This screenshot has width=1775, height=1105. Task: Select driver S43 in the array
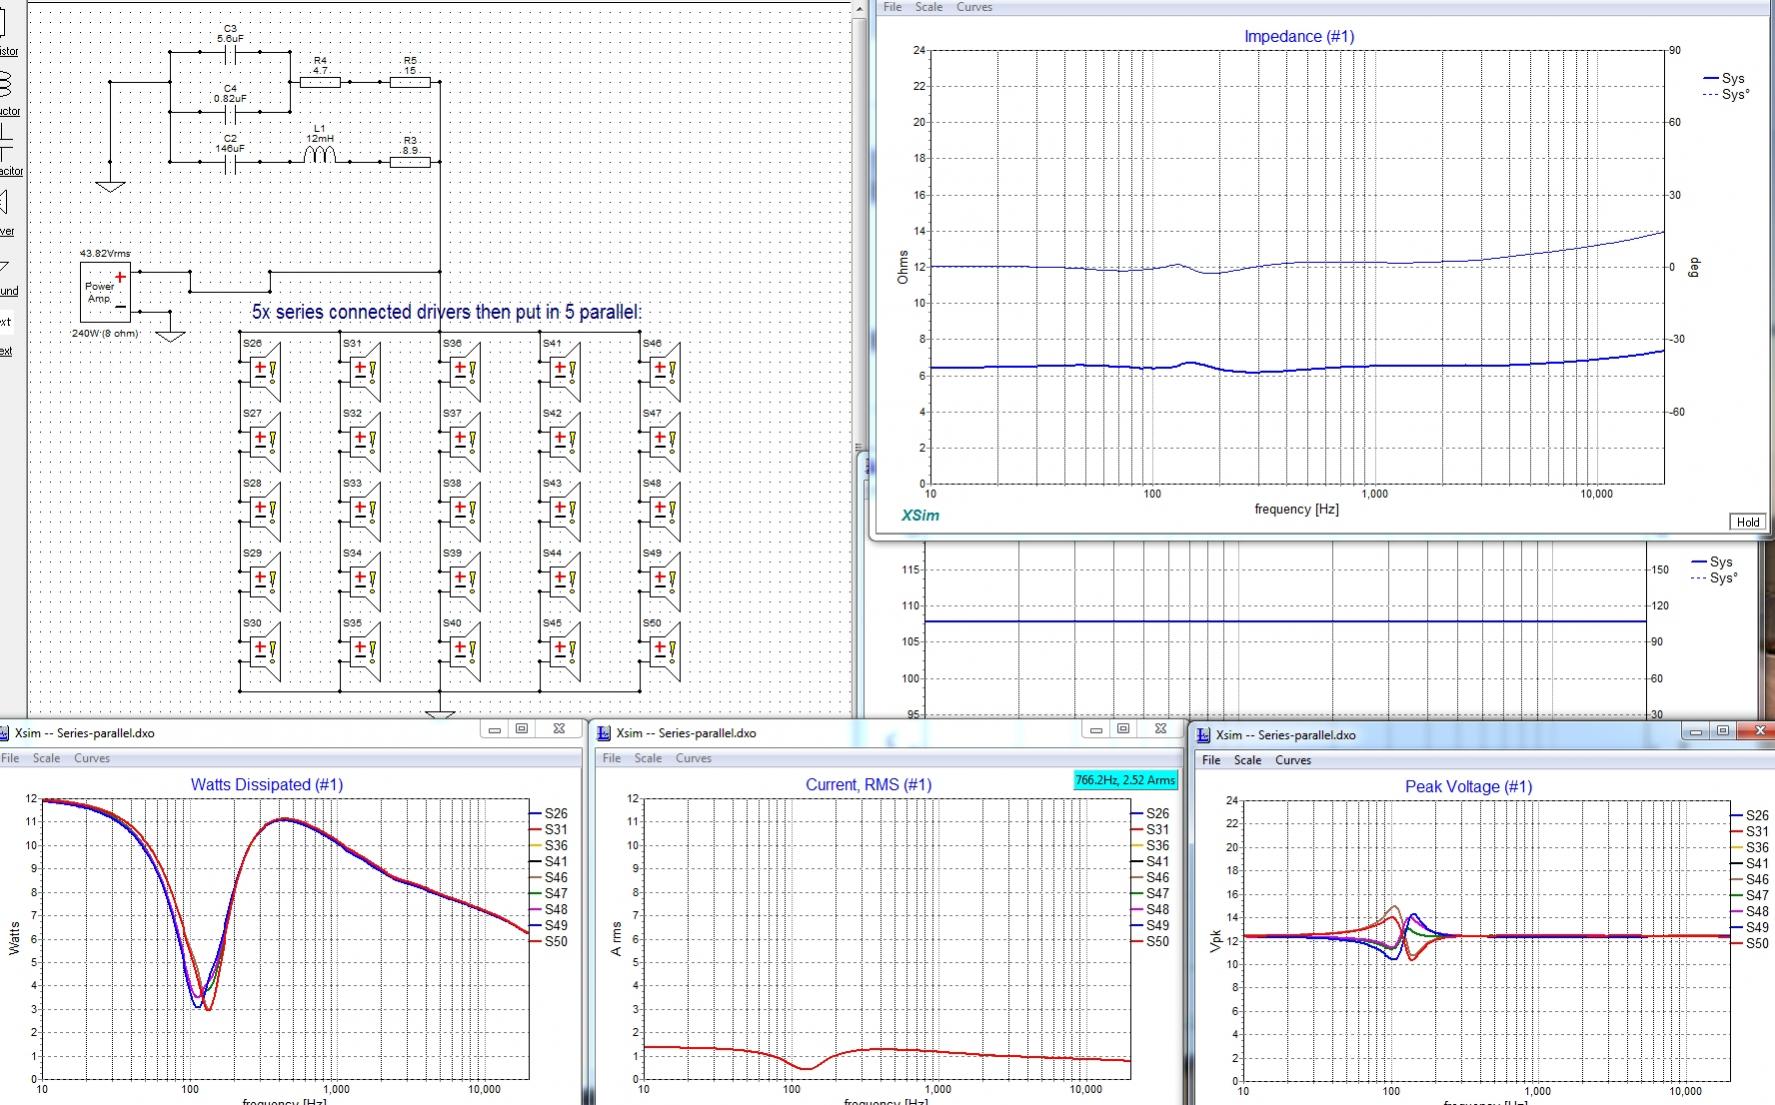click(x=565, y=510)
